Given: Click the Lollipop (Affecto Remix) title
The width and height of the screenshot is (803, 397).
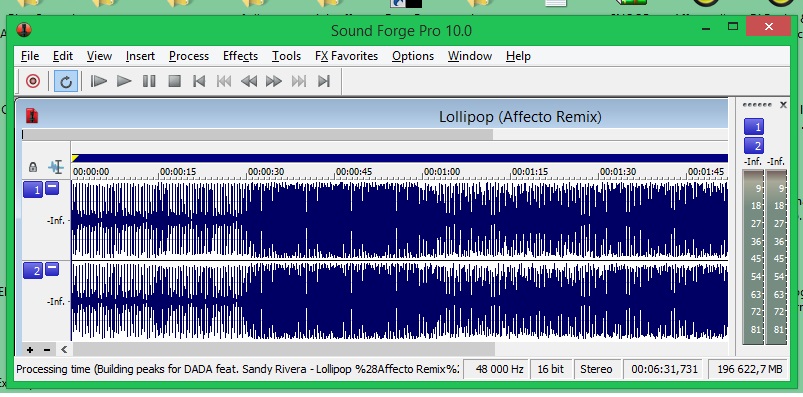Looking at the screenshot, I should click(x=520, y=117).
